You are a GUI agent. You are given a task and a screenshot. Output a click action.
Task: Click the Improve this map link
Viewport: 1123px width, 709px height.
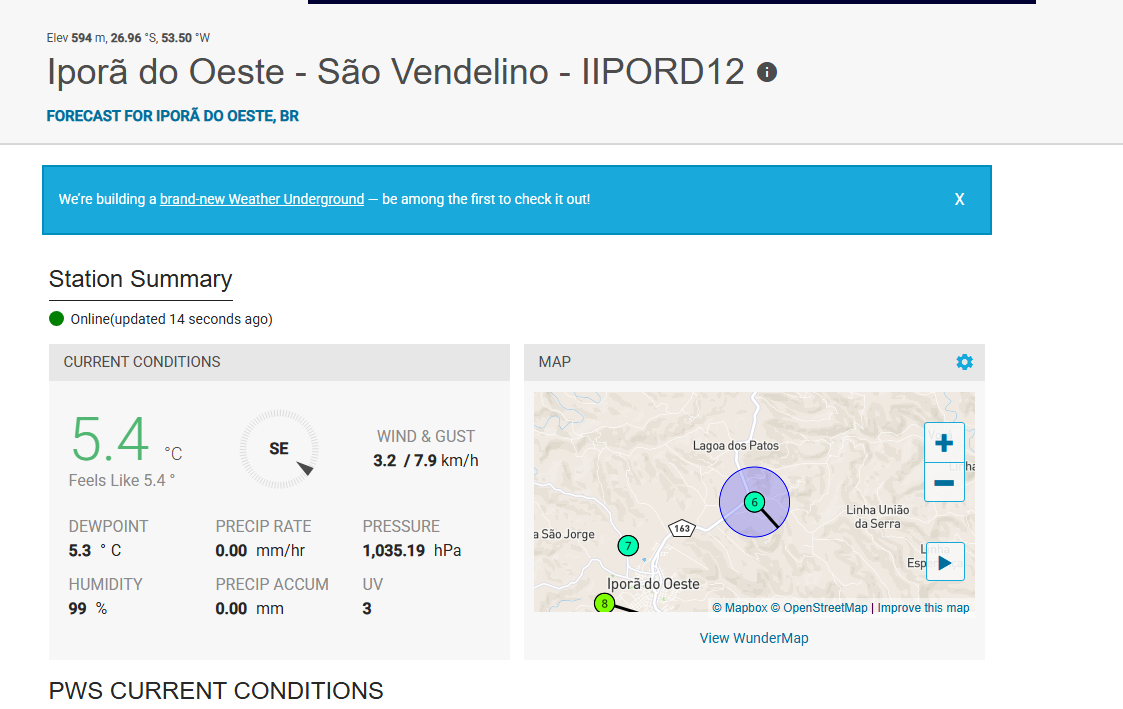[923, 608]
